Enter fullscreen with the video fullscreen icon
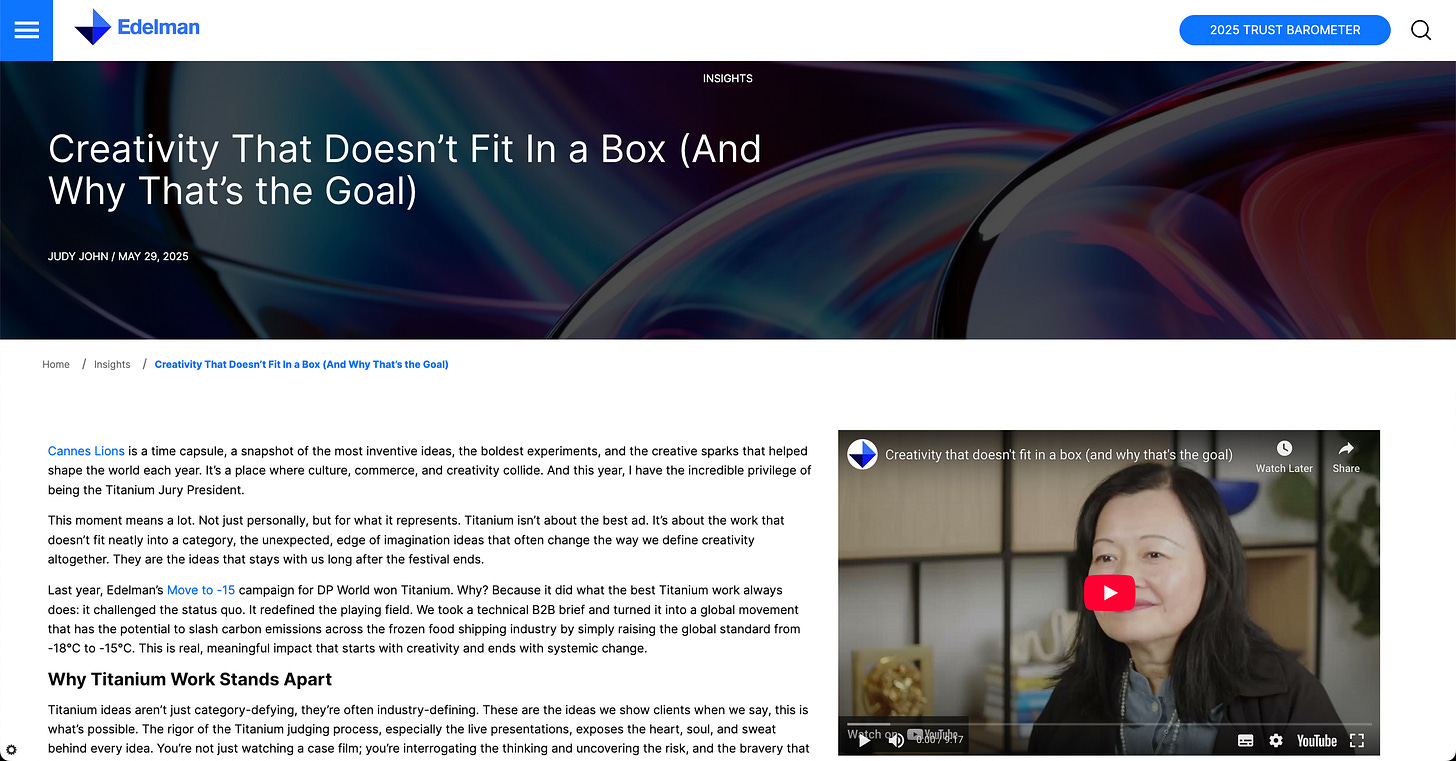The width and height of the screenshot is (1456, 761). tap(1357, 741)
